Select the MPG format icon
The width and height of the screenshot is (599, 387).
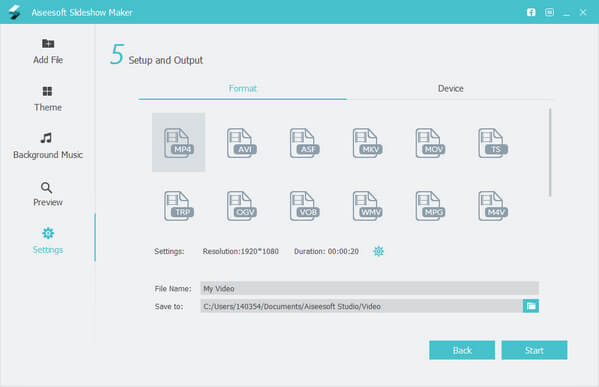(x=430, y=206)
